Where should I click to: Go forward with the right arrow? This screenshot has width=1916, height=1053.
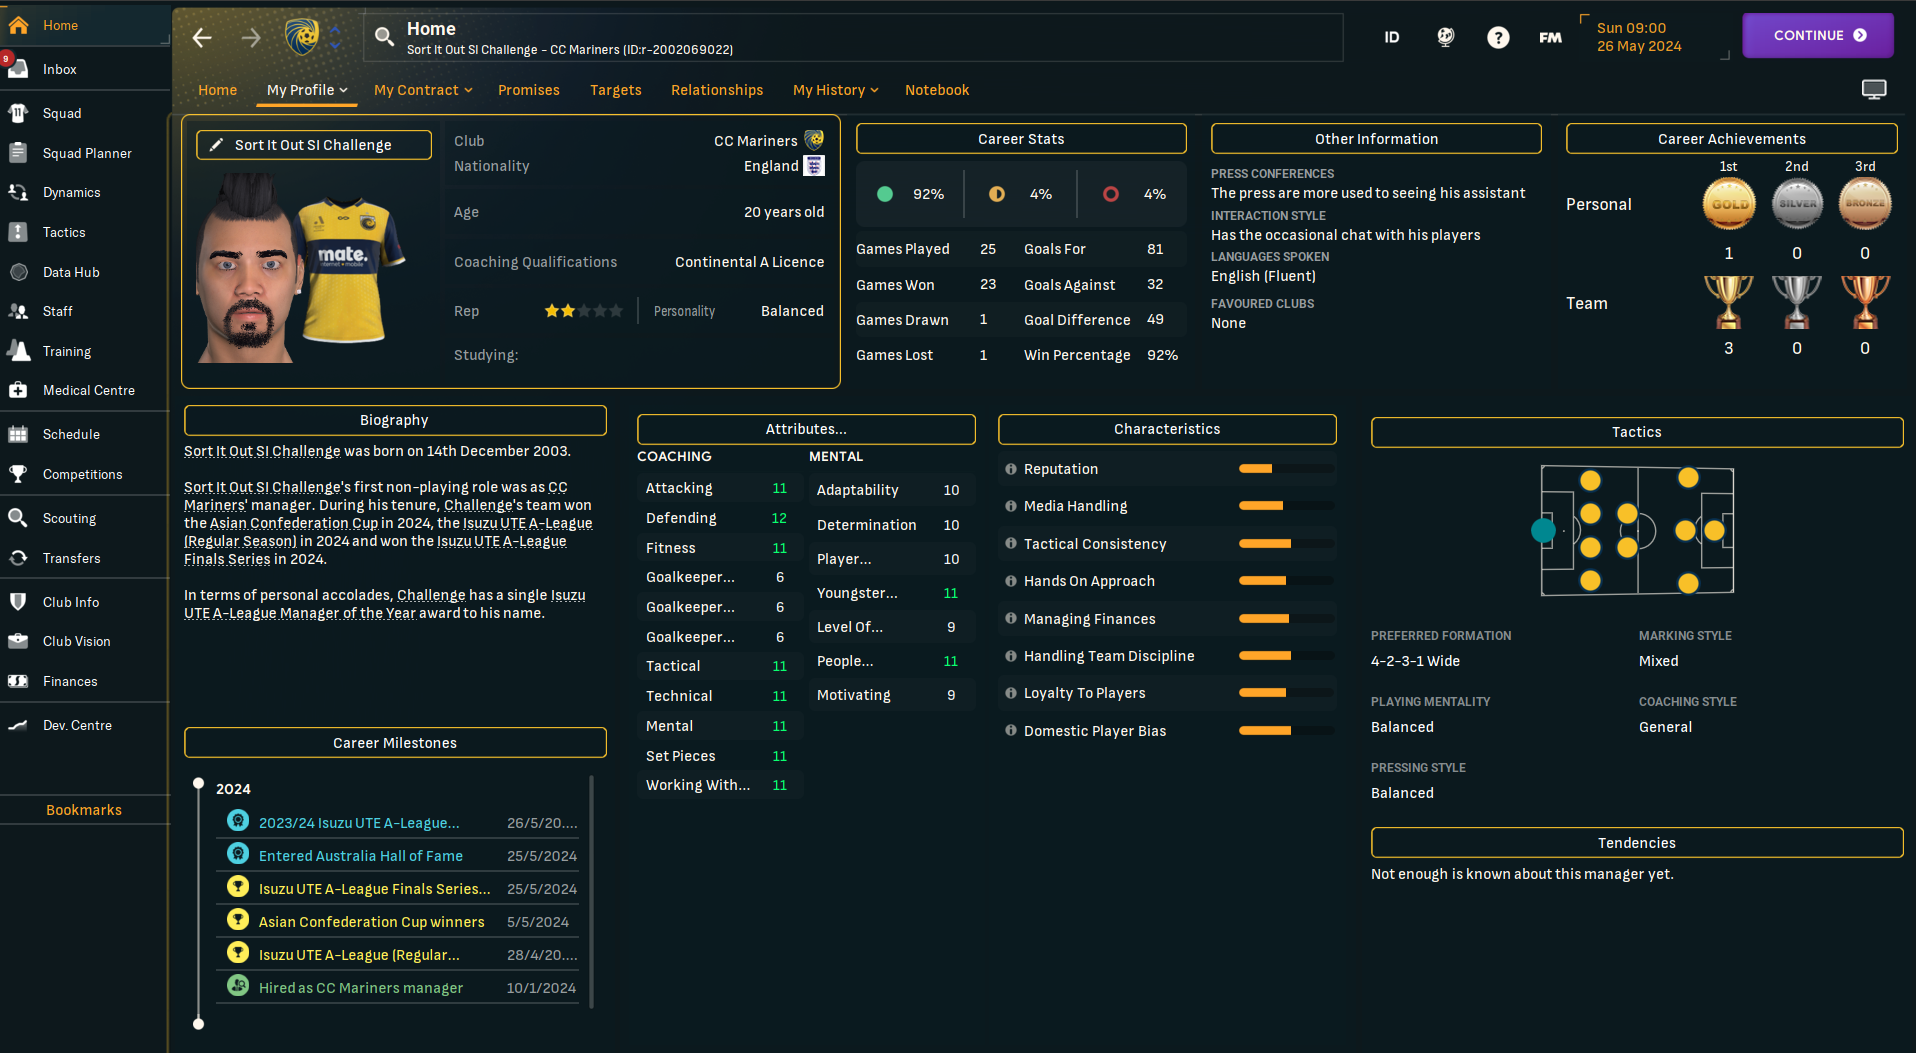(251, 38)
